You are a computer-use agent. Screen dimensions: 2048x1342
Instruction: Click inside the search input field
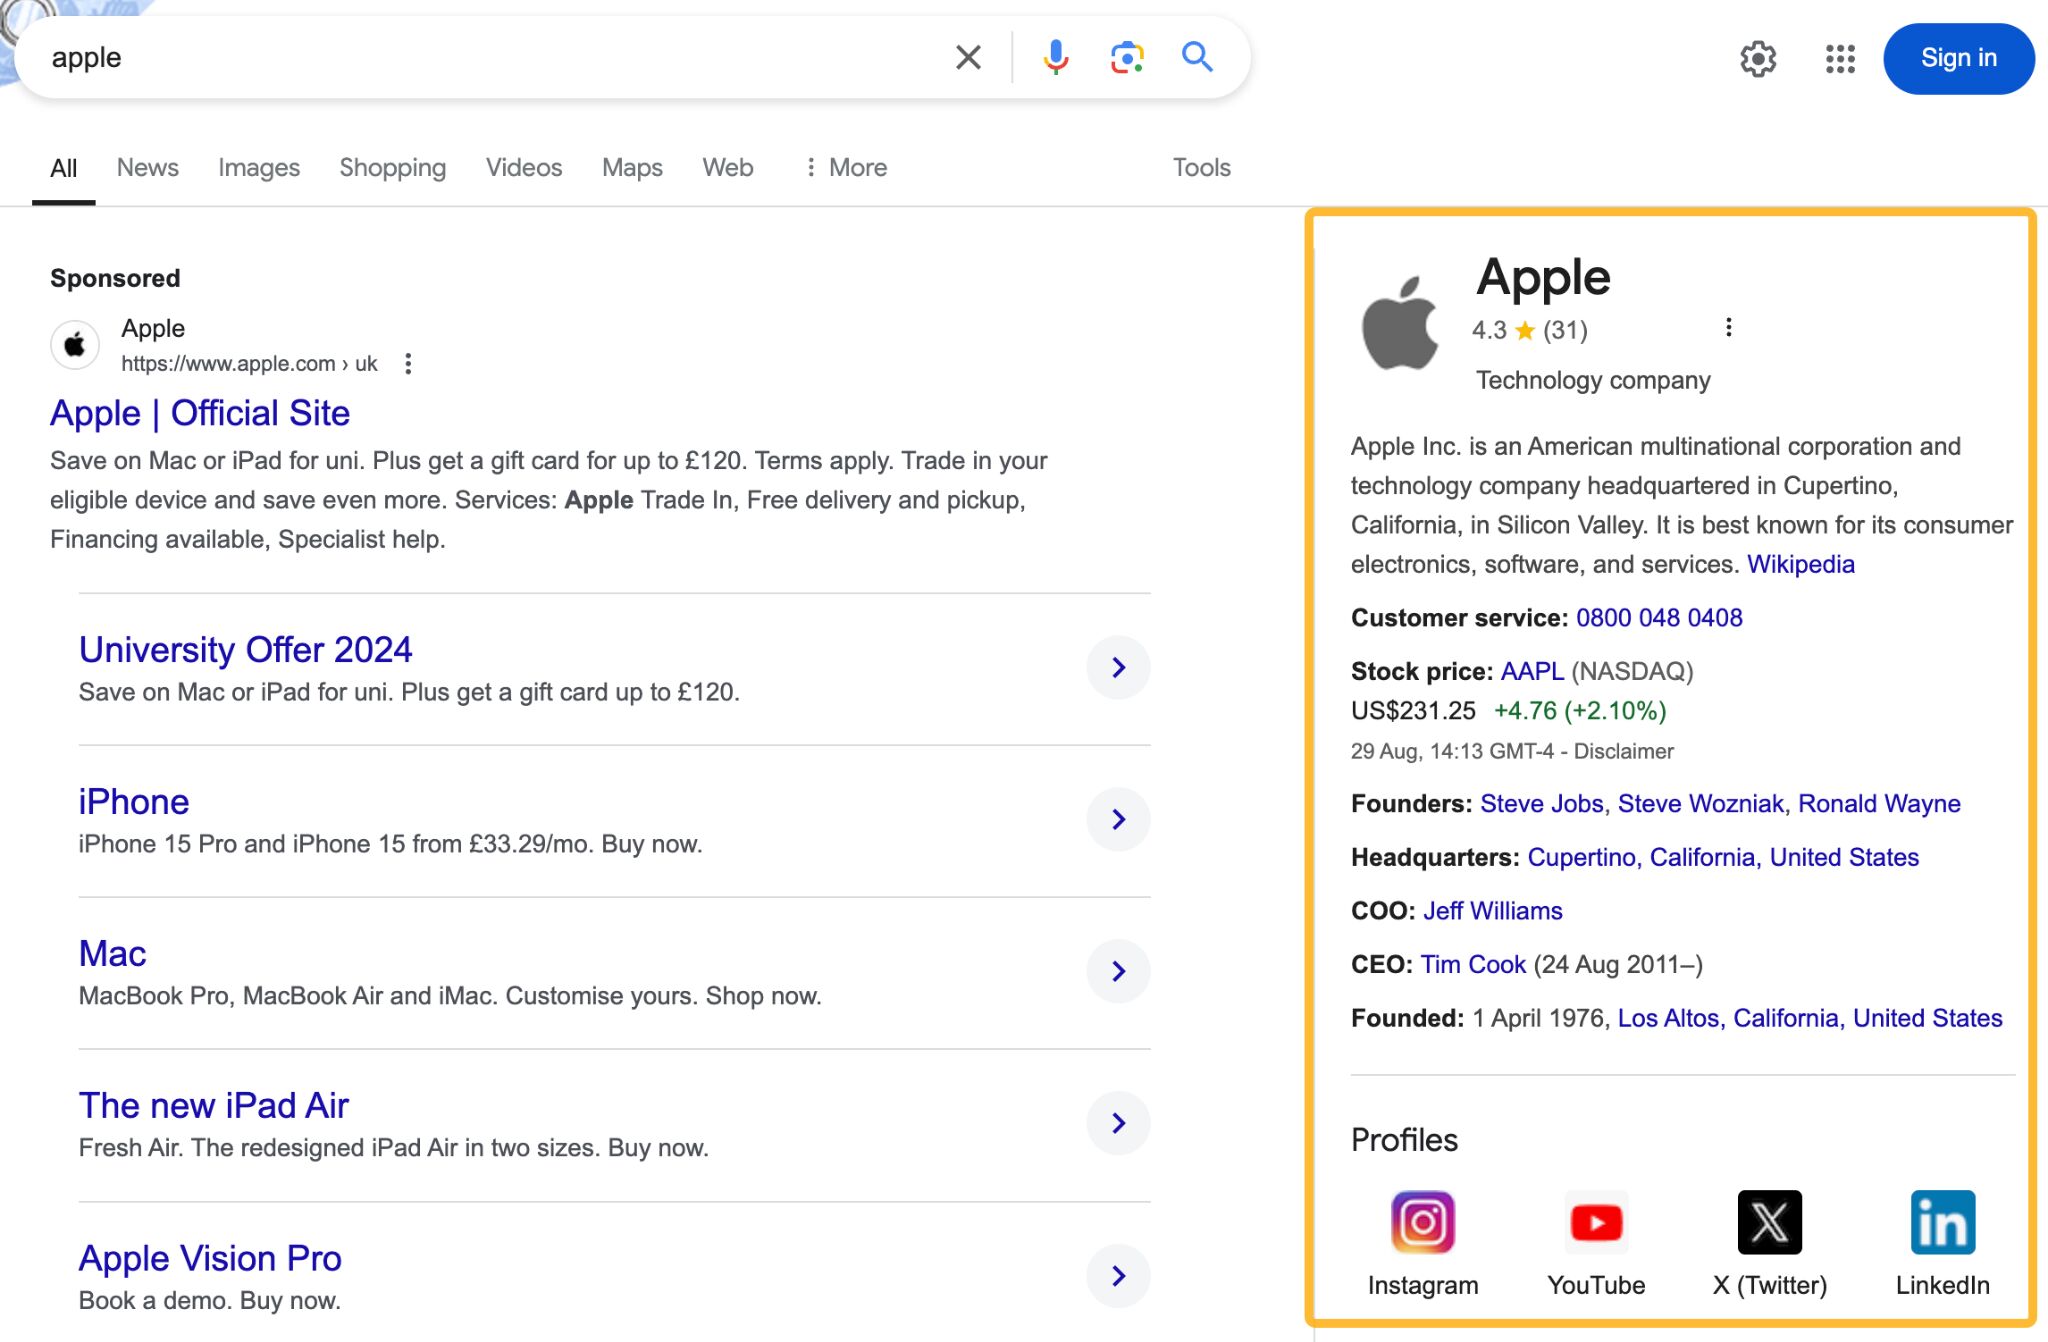coord(450,57)
